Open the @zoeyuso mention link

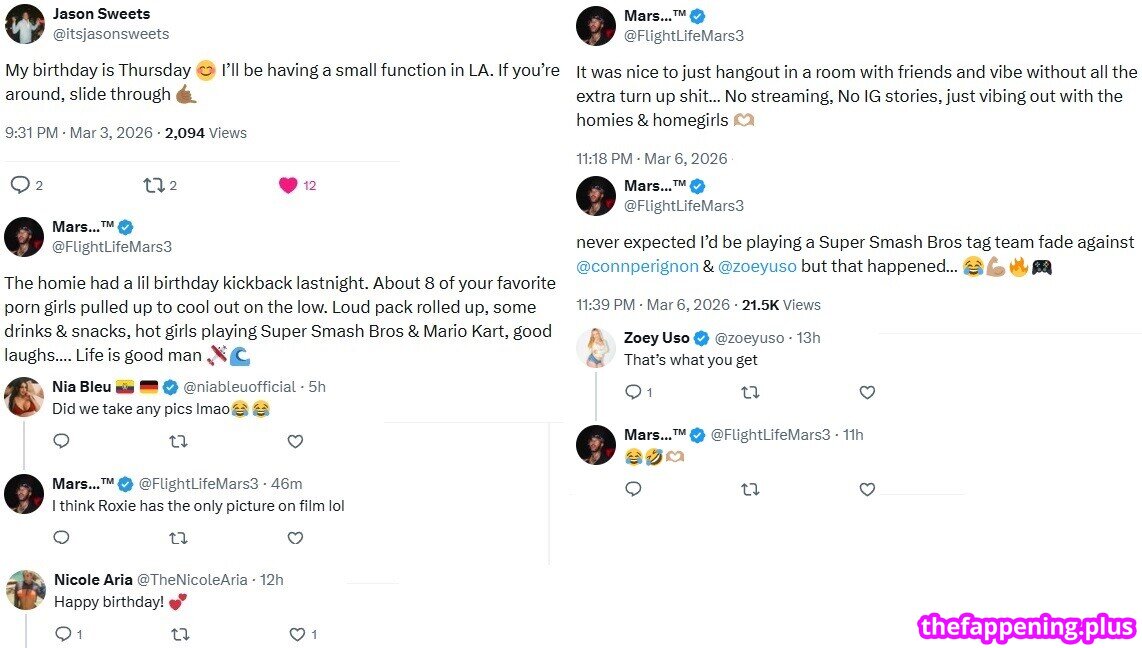(759, 267)
